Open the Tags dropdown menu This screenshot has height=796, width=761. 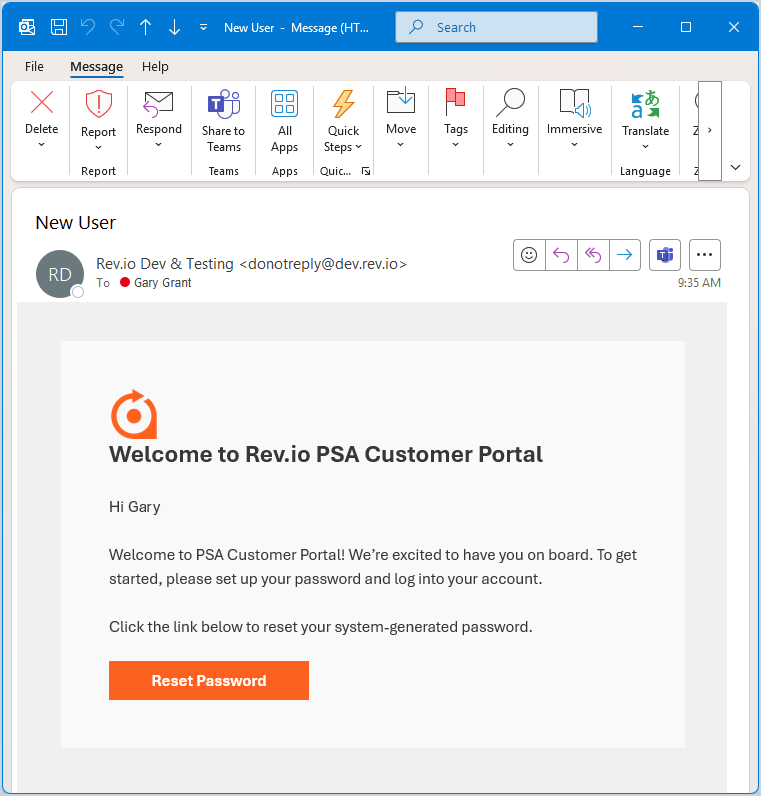point(456,144)
